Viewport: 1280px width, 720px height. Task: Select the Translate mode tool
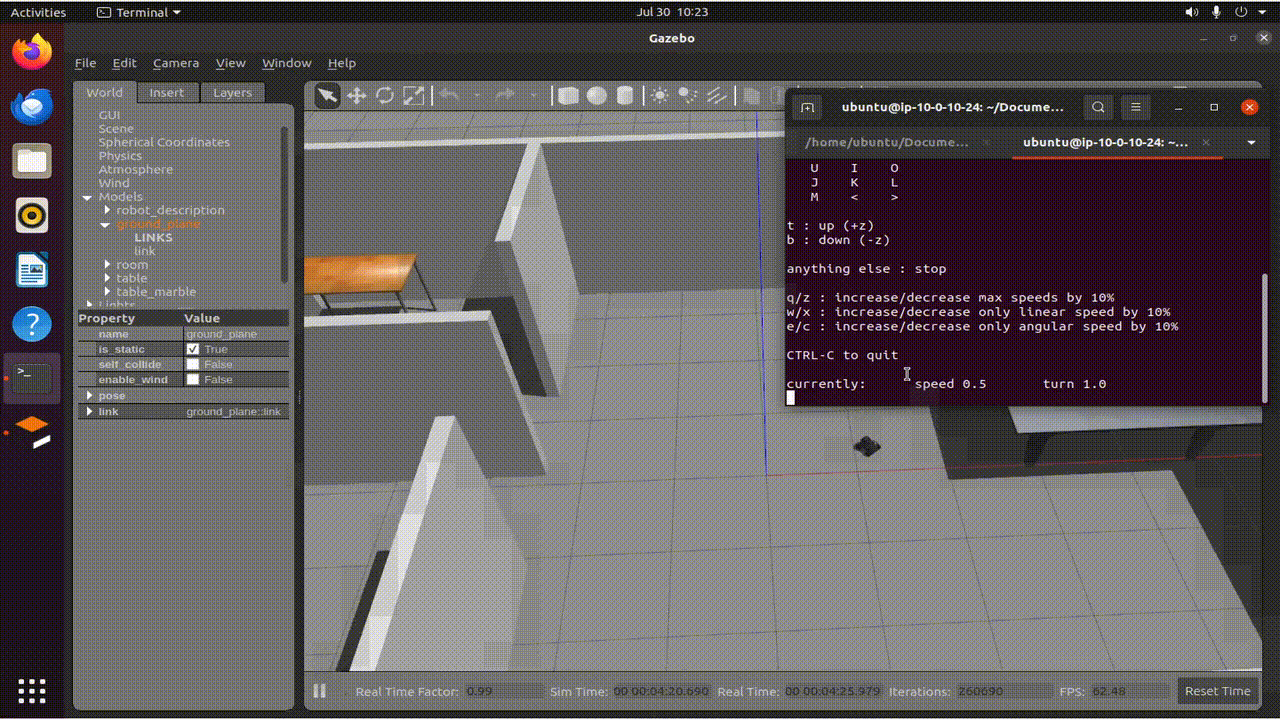coord(357,96)
